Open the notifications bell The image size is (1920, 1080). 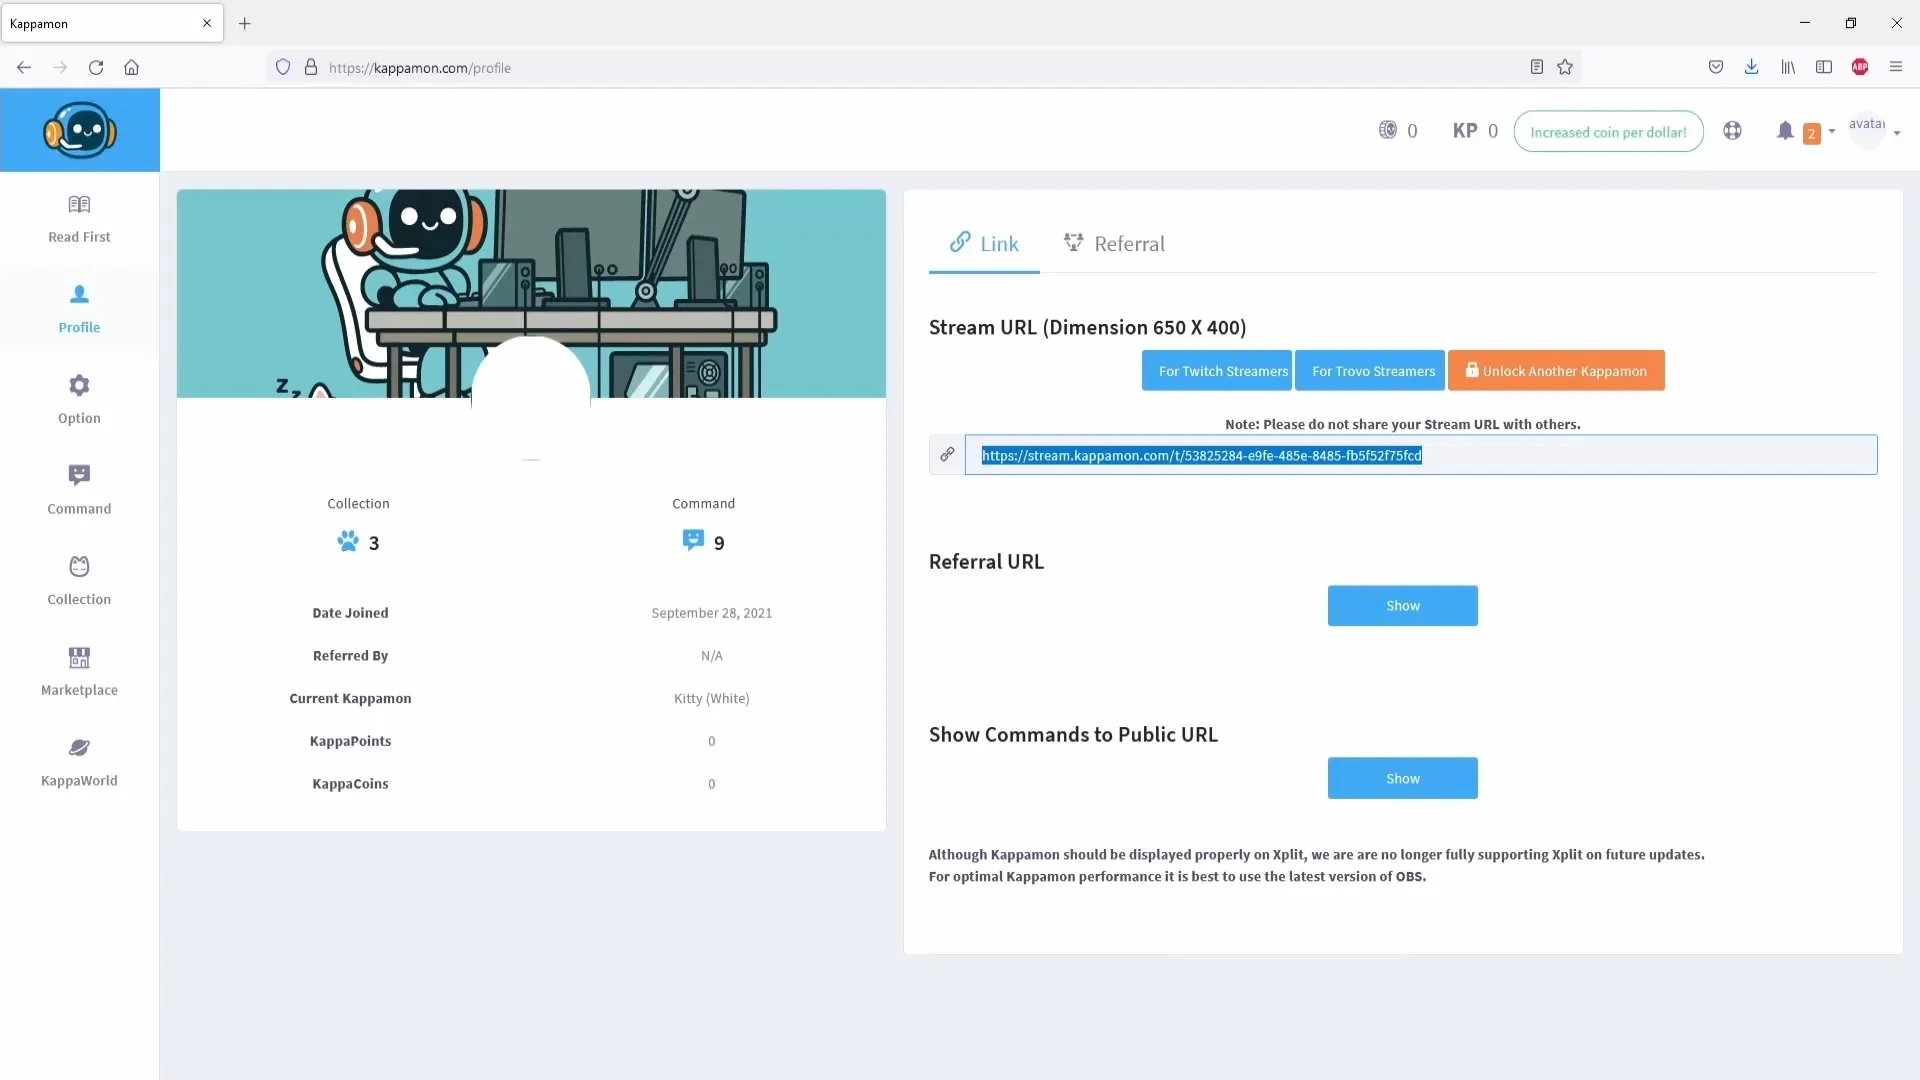[1785, 131]
